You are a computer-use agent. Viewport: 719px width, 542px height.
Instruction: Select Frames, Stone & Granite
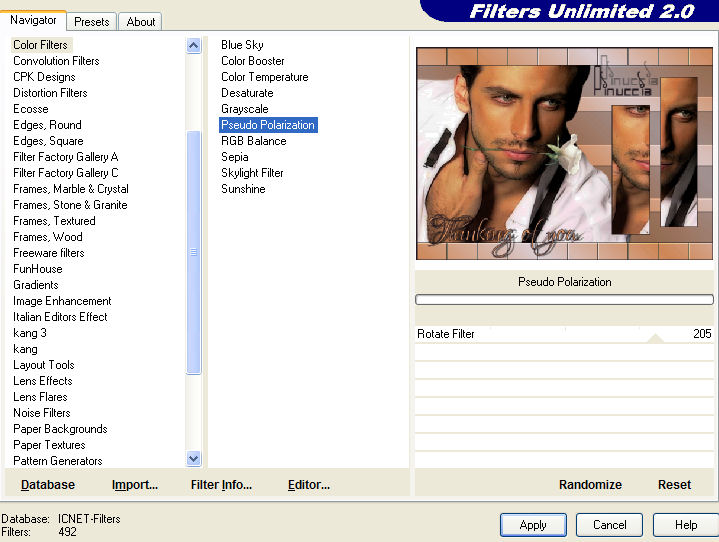(70, 205)
